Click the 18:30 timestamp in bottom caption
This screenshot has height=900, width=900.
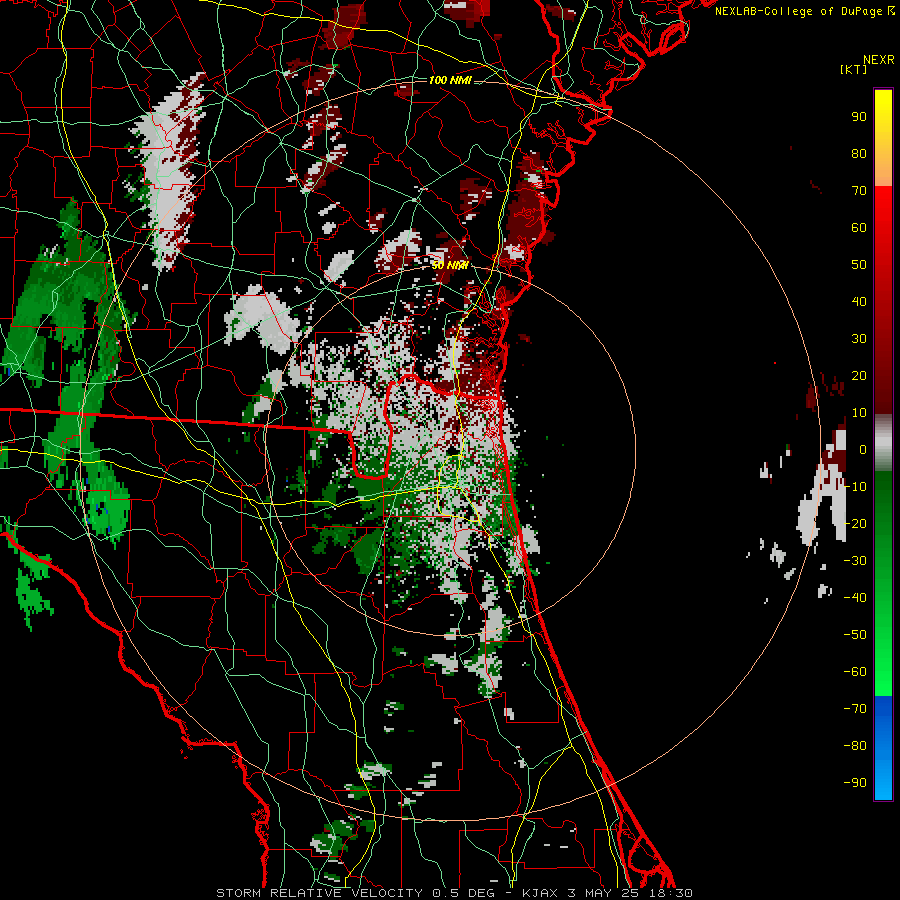(671, 893)
